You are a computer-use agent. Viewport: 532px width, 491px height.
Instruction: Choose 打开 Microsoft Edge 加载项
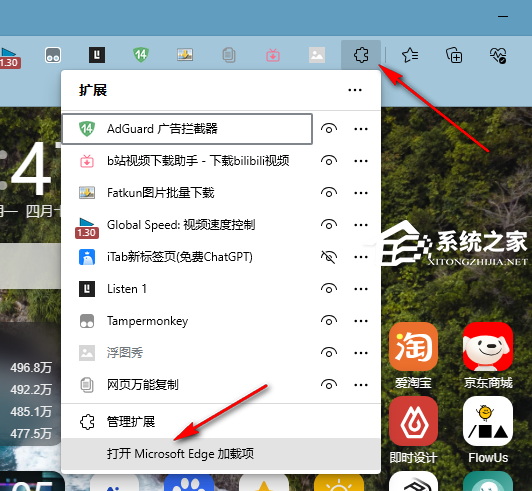pyautogui.click(x=221, y=454)
